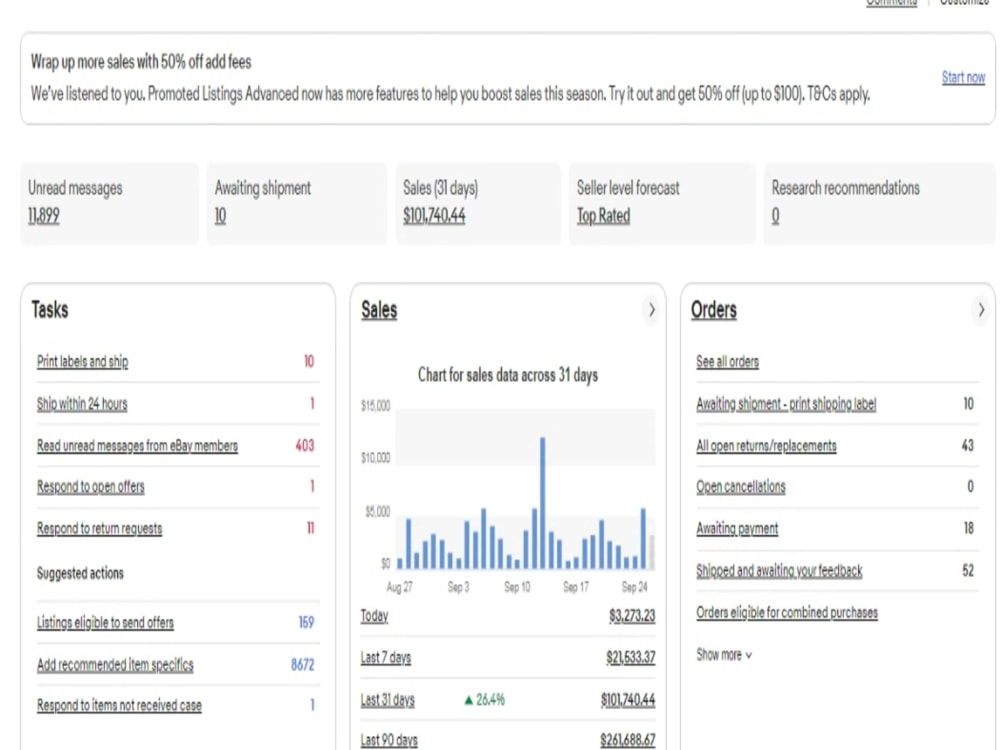Image resolution: width=1000 pixels, height=750 pixels.
Task: Open Last 7 days amount $21,633.37
Action: pos(630,658)
